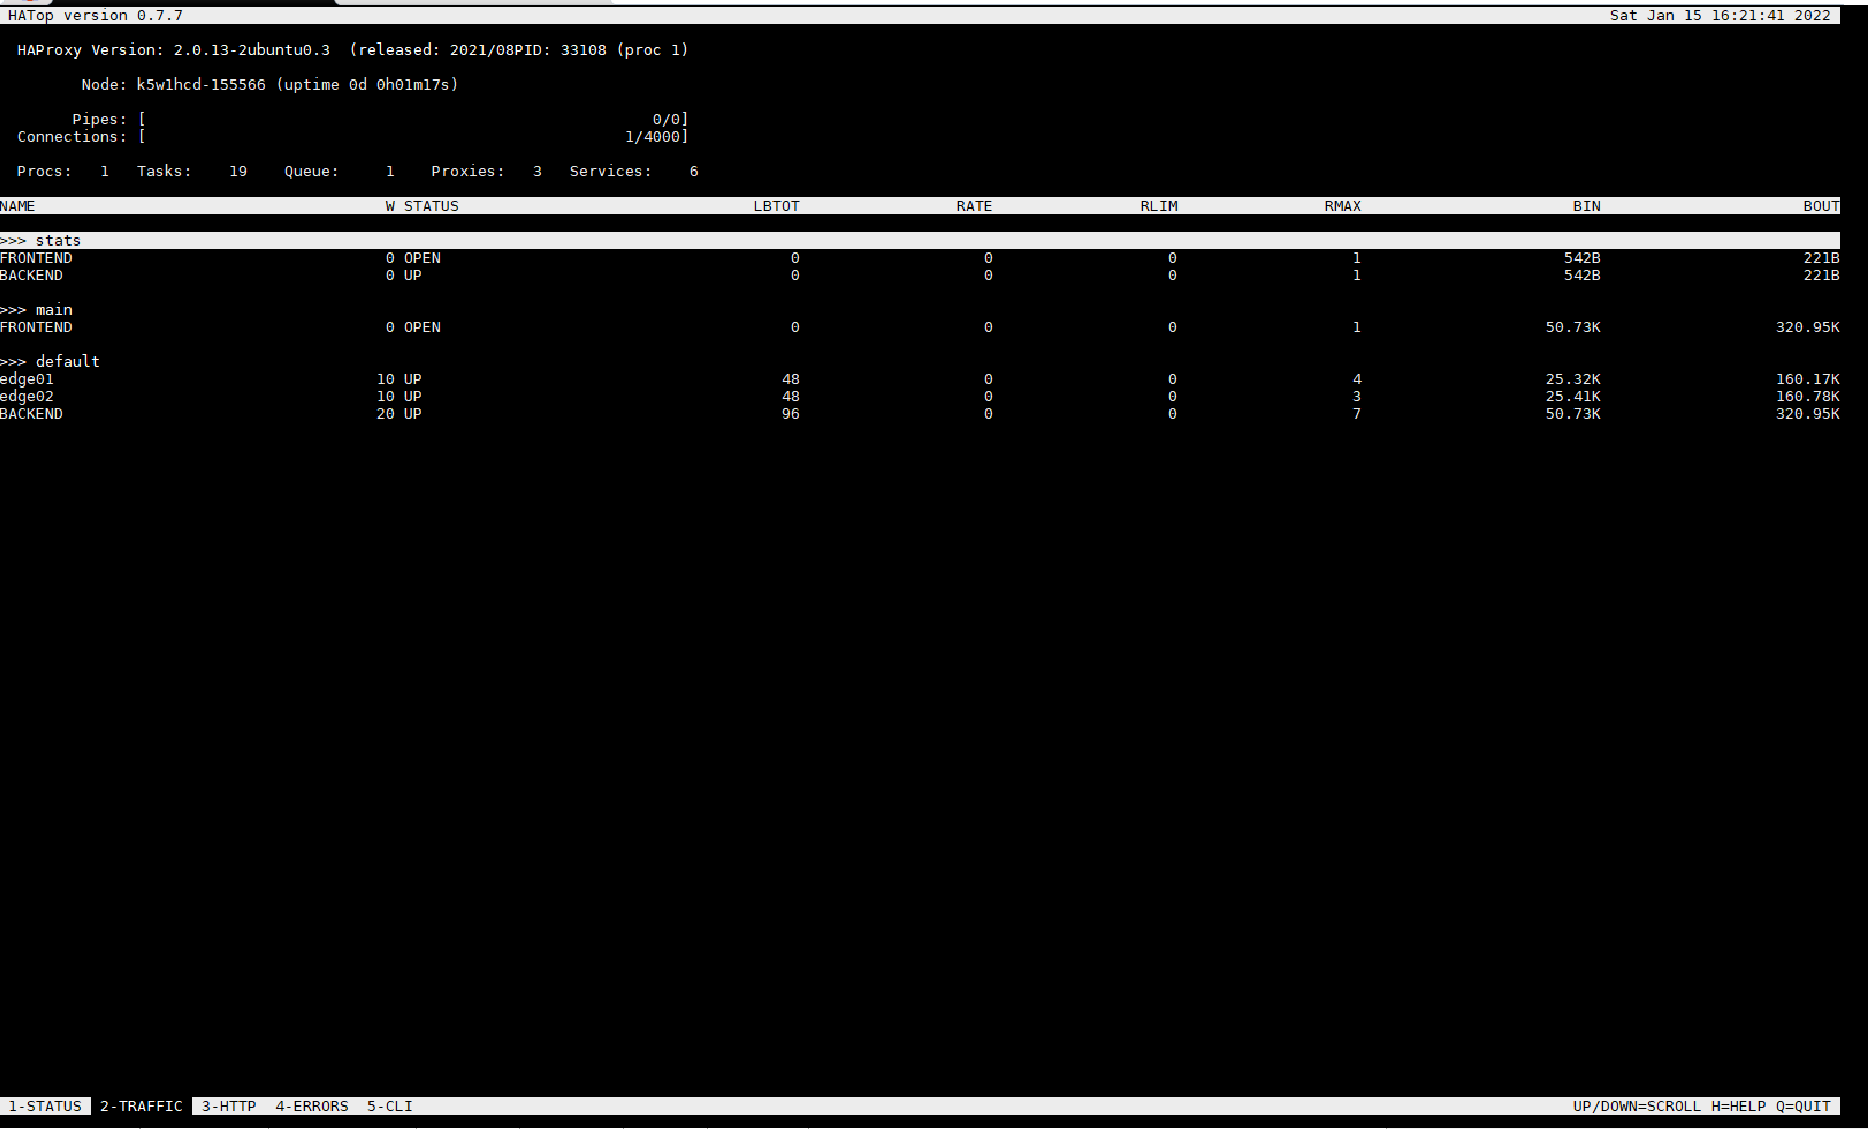Viewport: 1869px width, 1129px height.
Task: Click the BOUT column header
Action: [x=1821, y=206]
